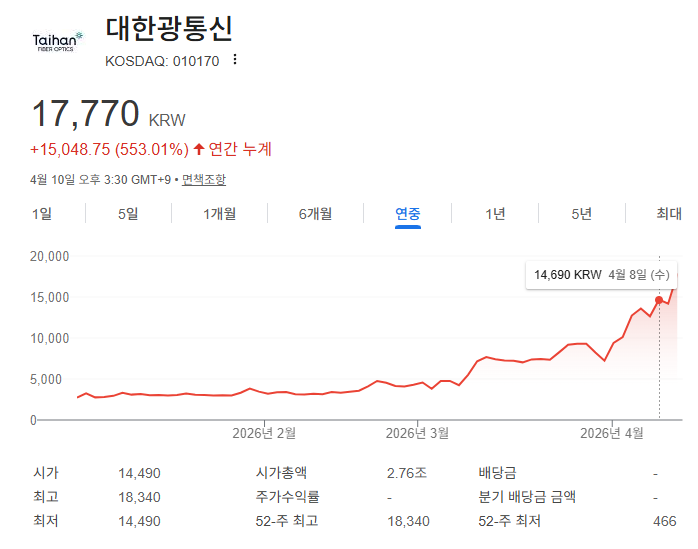The height and width of the screenshot is (549, 698).
Task: Click the 52-주 최고 label
Action: 287,521
